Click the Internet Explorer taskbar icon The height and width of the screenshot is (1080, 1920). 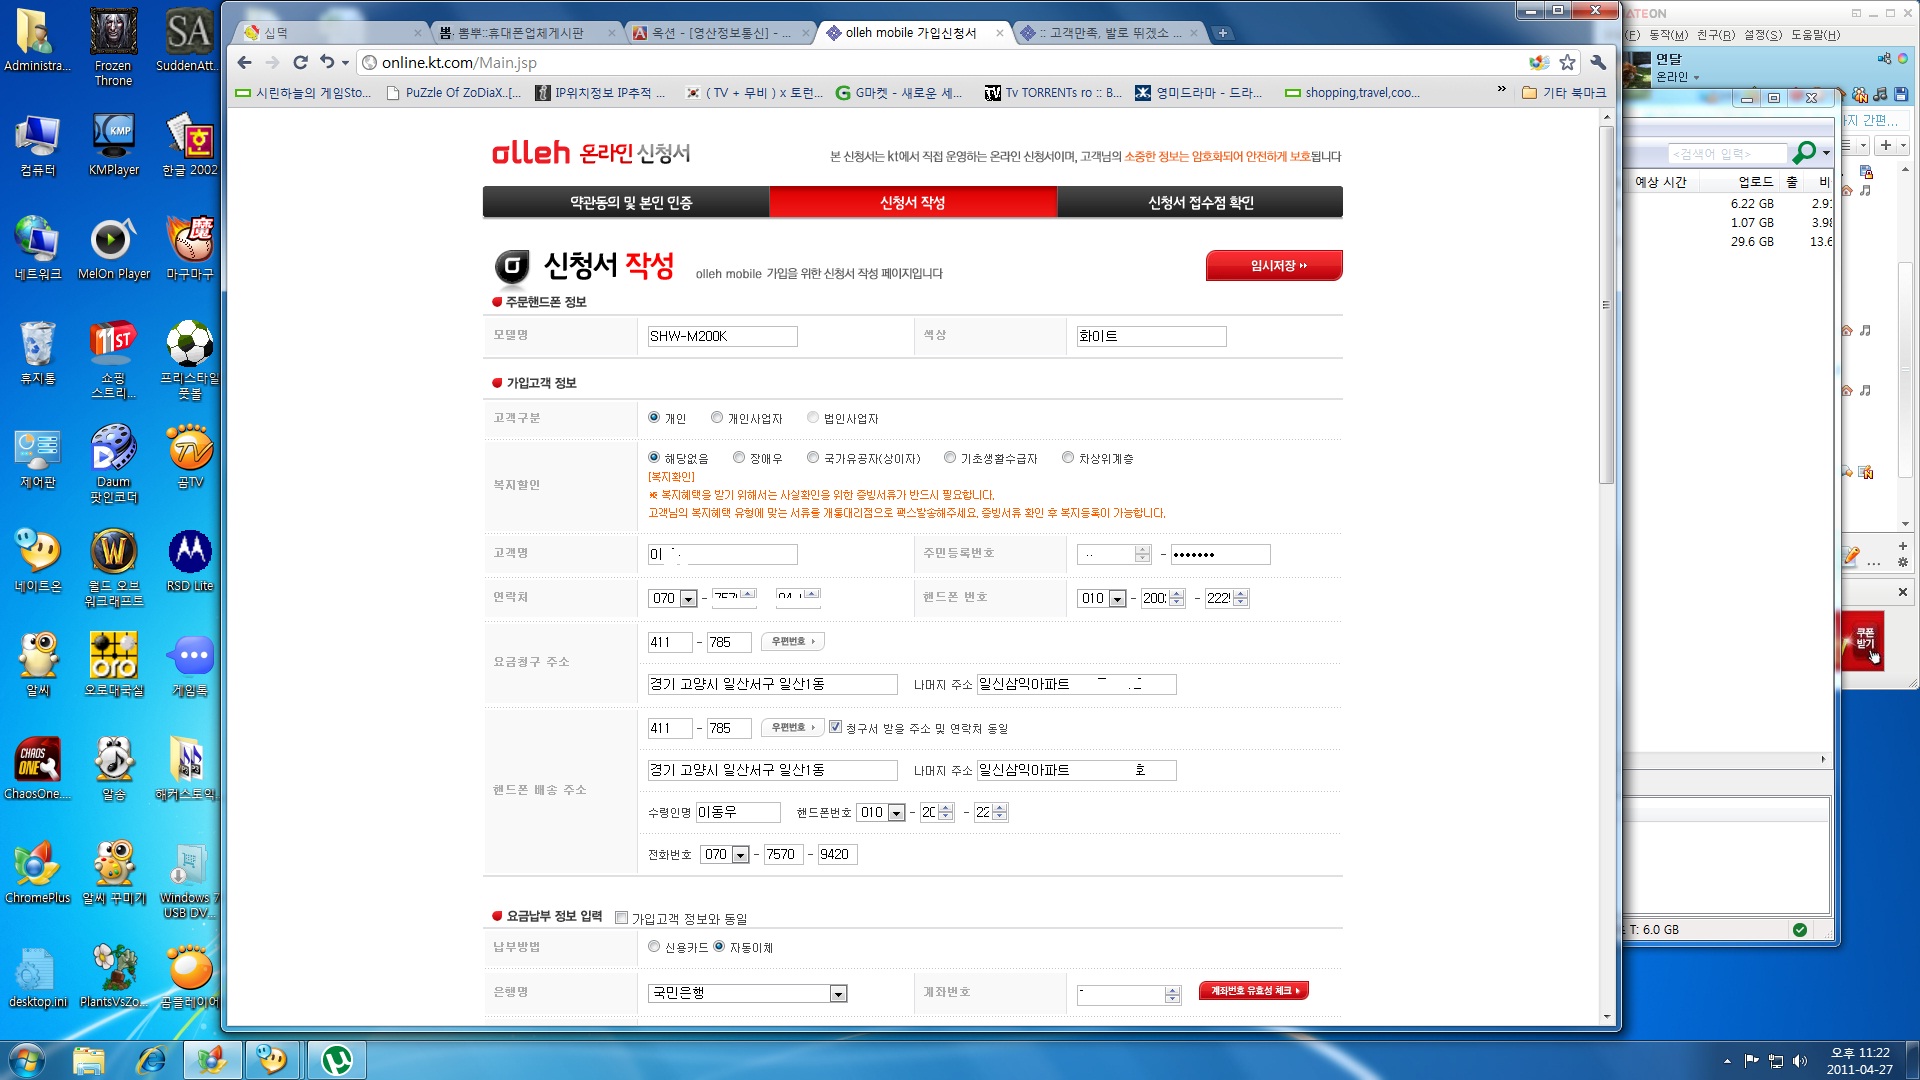click(x=151, y=1059)
